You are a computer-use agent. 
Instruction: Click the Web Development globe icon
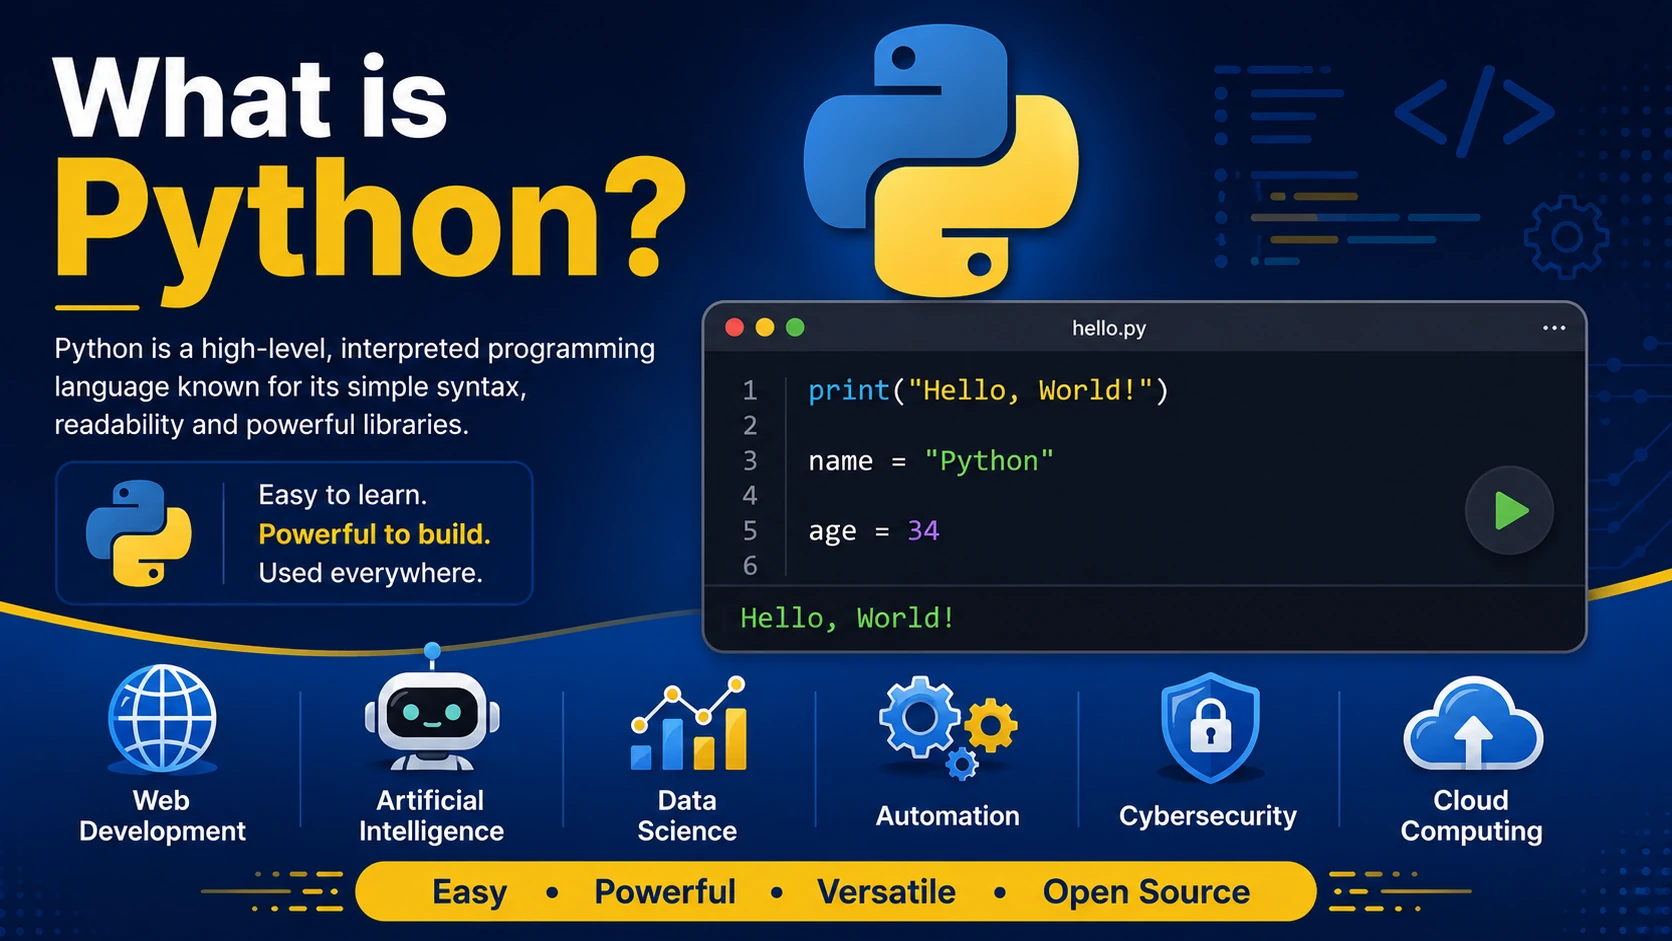click(x=162, y=720)
